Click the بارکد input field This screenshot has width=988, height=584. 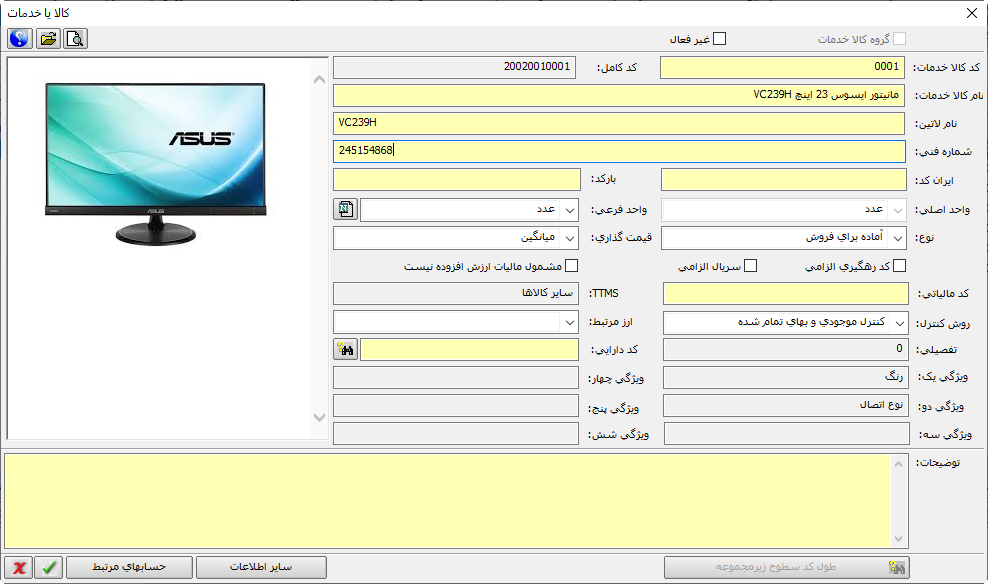click(457, 180)
